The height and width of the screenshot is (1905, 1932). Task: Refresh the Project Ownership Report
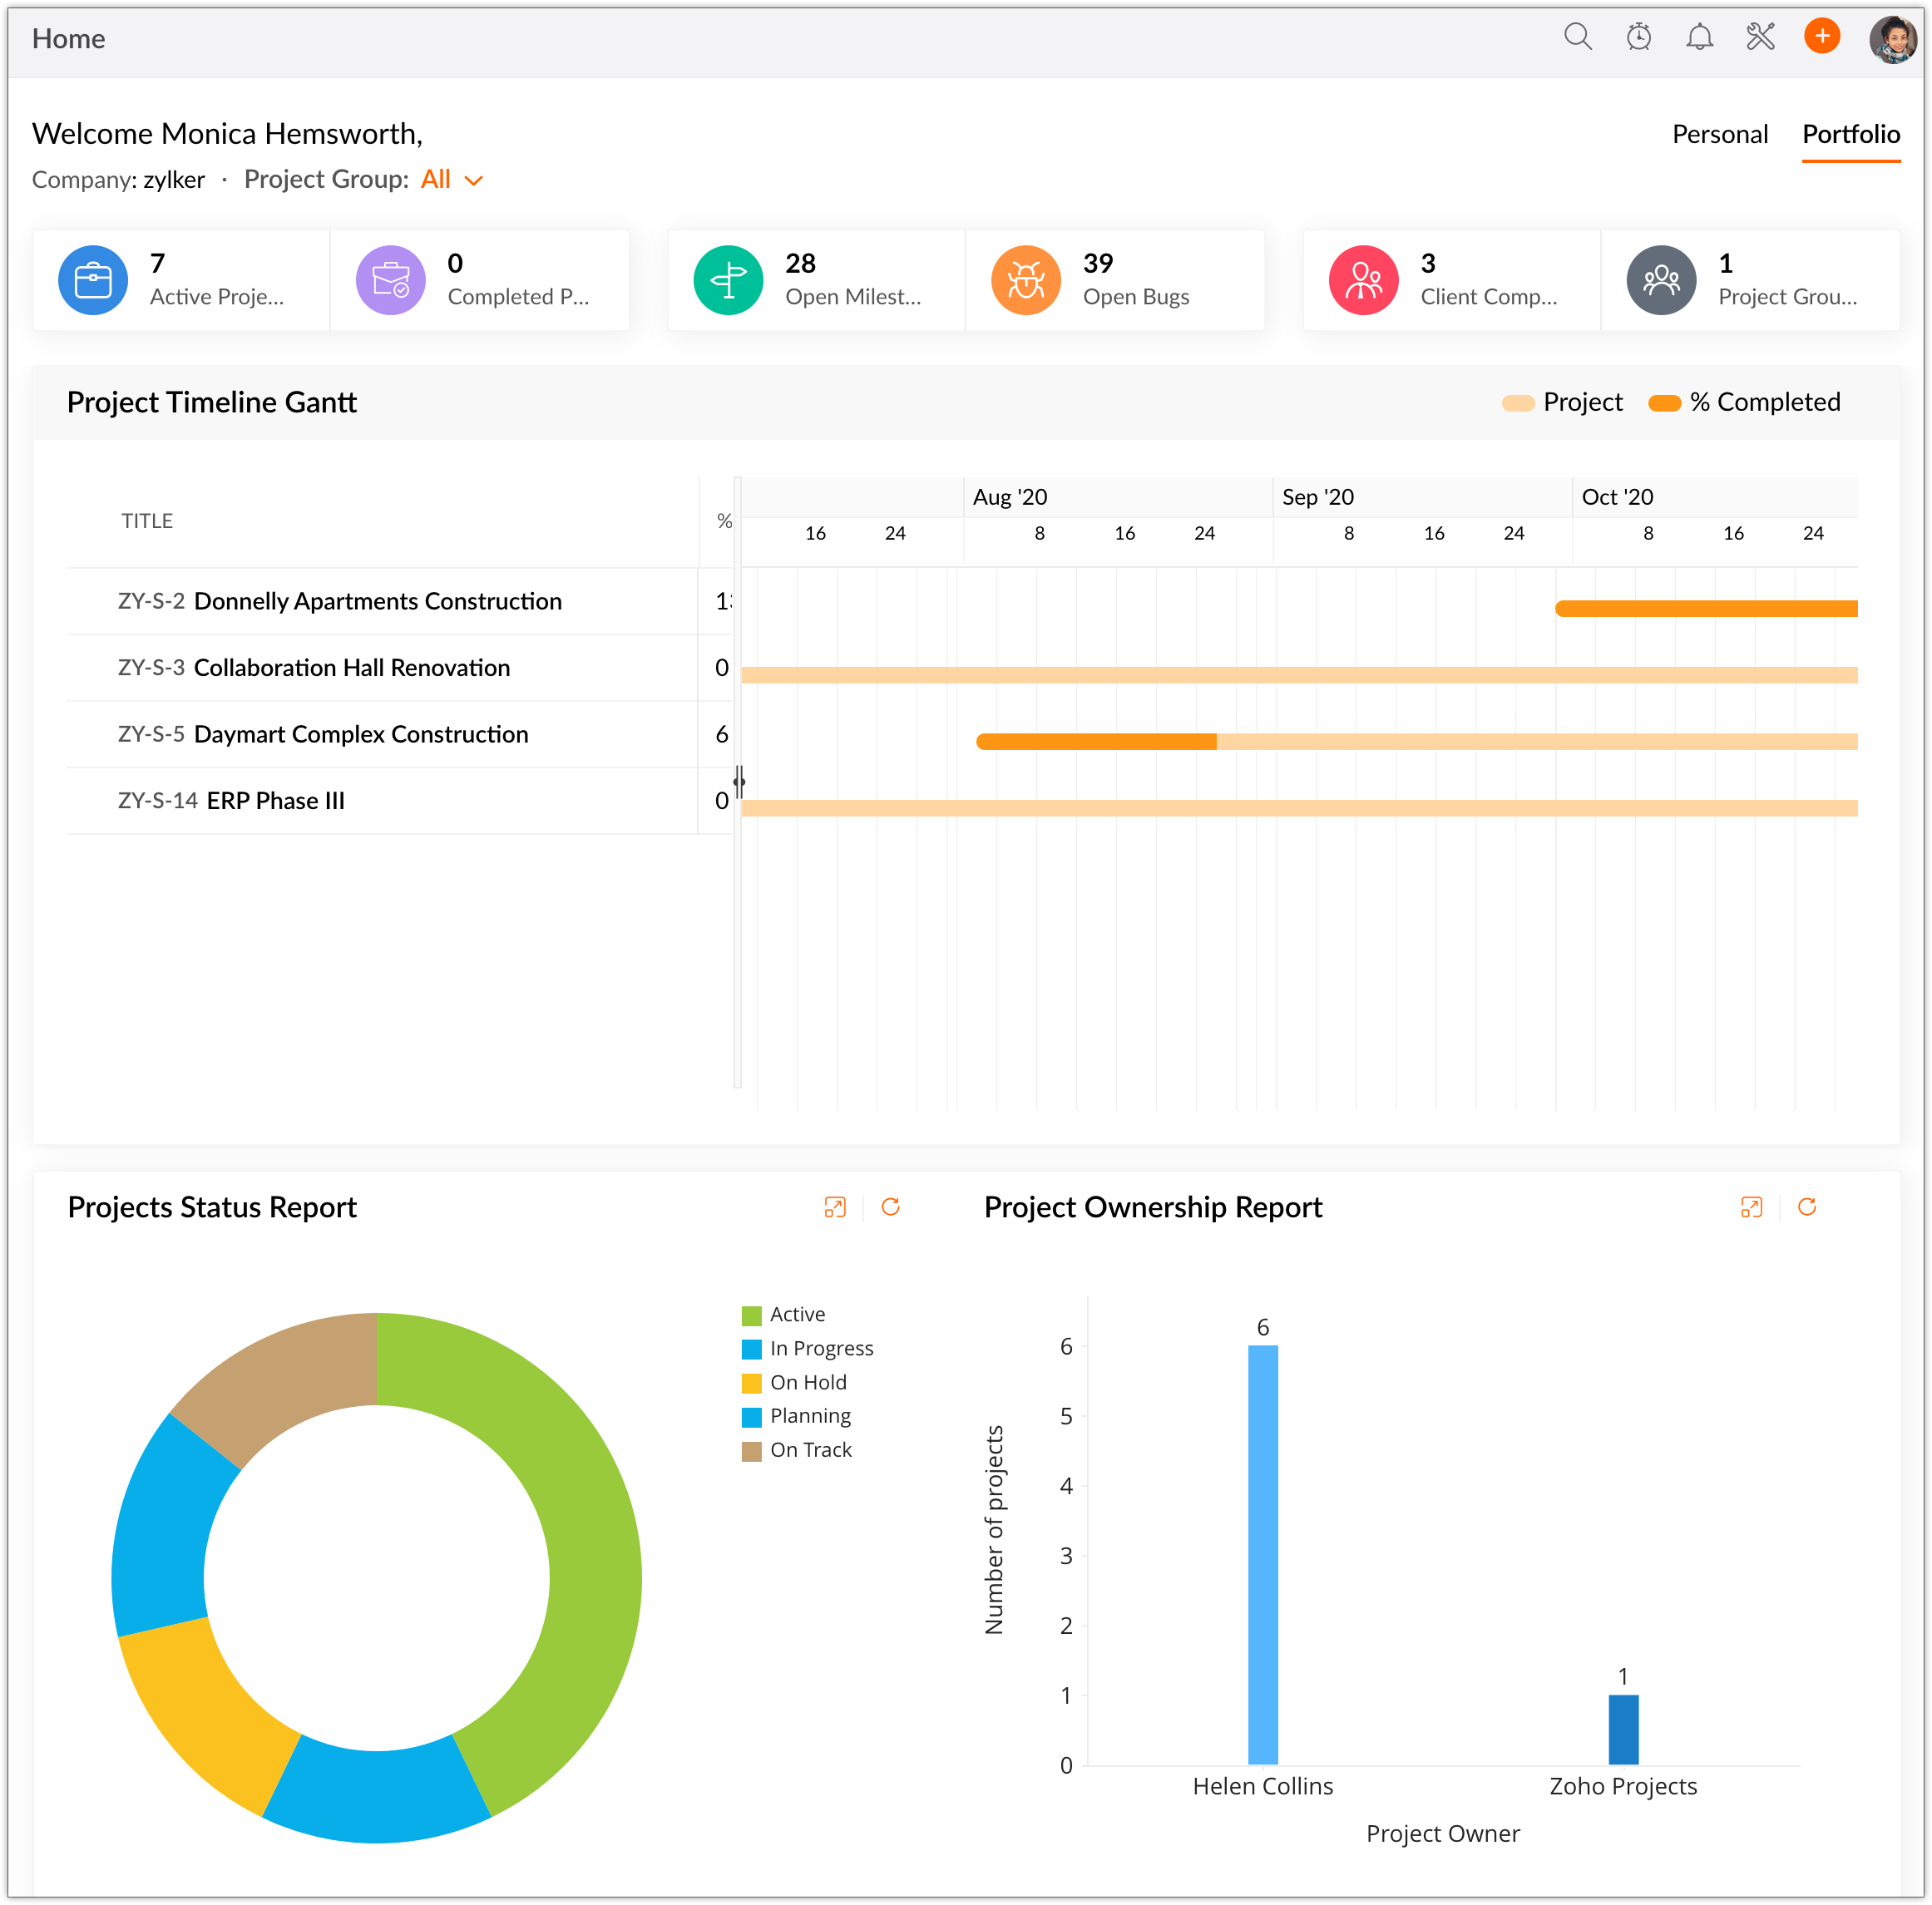coord(1806,1207)
